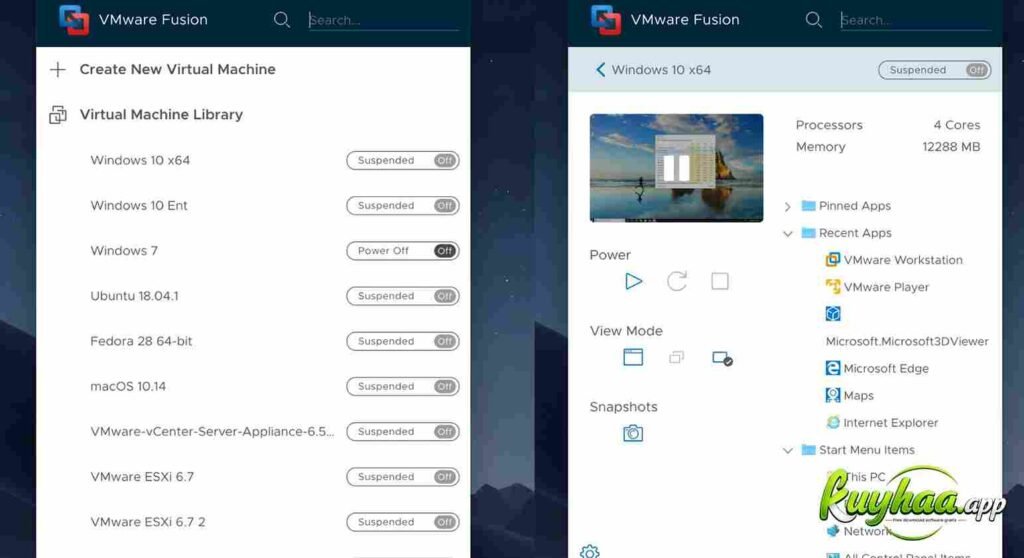The height and width of the screenshot is (558, 1024).
Task: Open the Windows 10 Ent entry
Action: click(x=138, y=205)
